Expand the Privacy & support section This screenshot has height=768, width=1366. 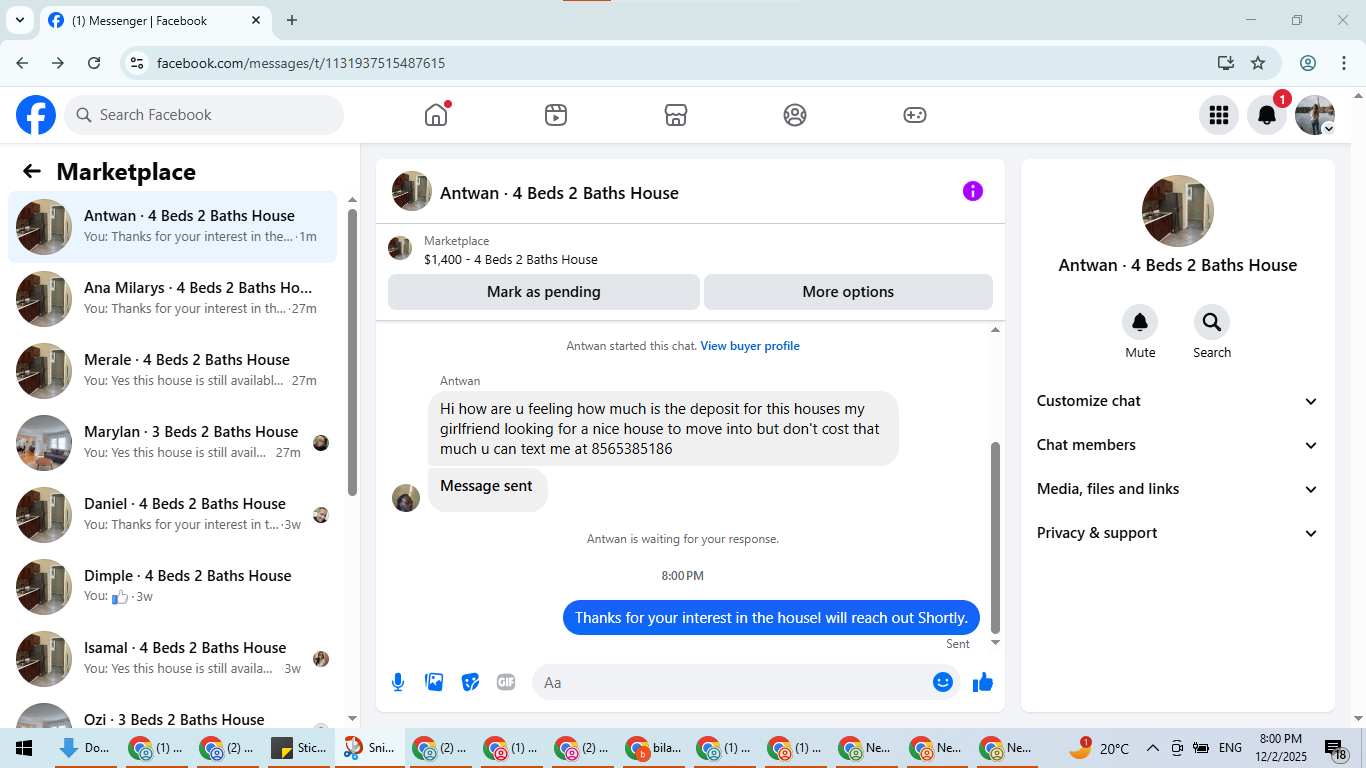point(1178,533)
